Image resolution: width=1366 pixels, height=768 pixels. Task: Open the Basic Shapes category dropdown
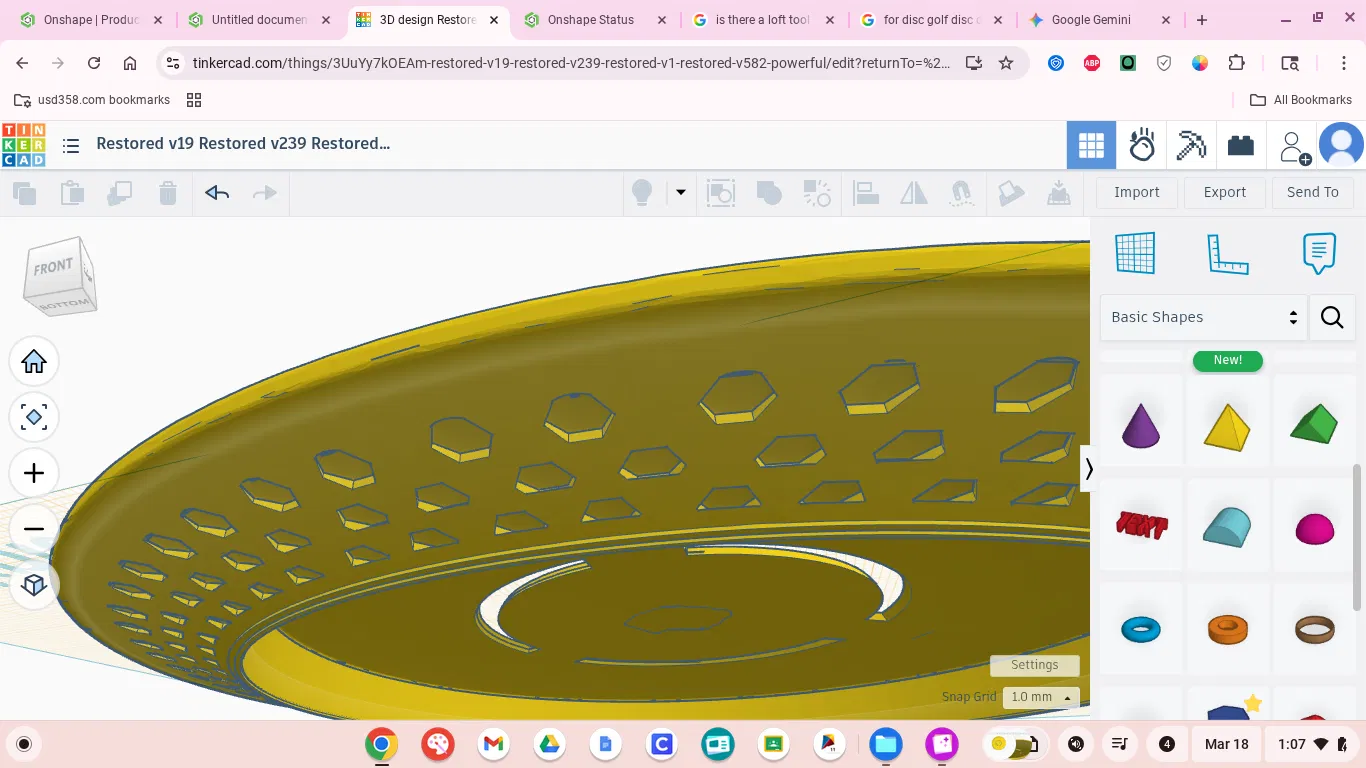pos(1204,317)
